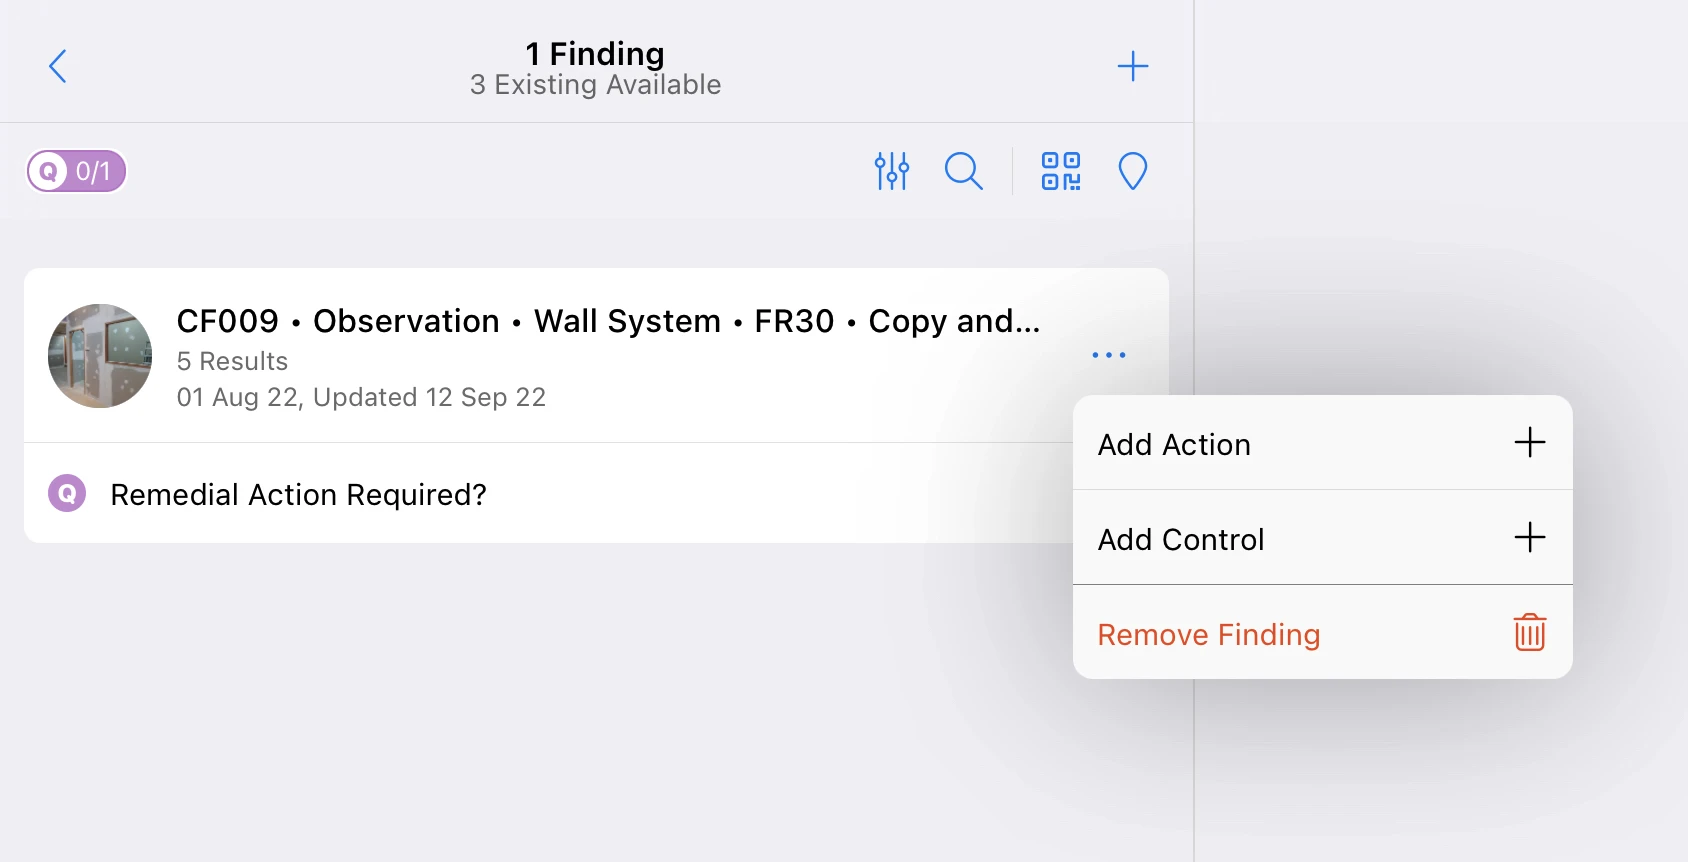Add a new finding with plus icon
Viewport: 1688px width, 862px height.
click(x=1132, y=66)
